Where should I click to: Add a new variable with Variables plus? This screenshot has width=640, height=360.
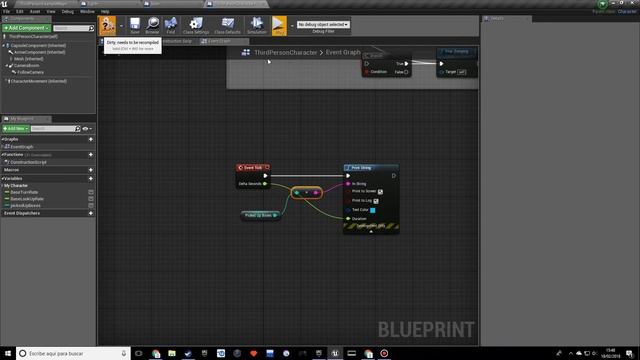click(x=91, y=178)
